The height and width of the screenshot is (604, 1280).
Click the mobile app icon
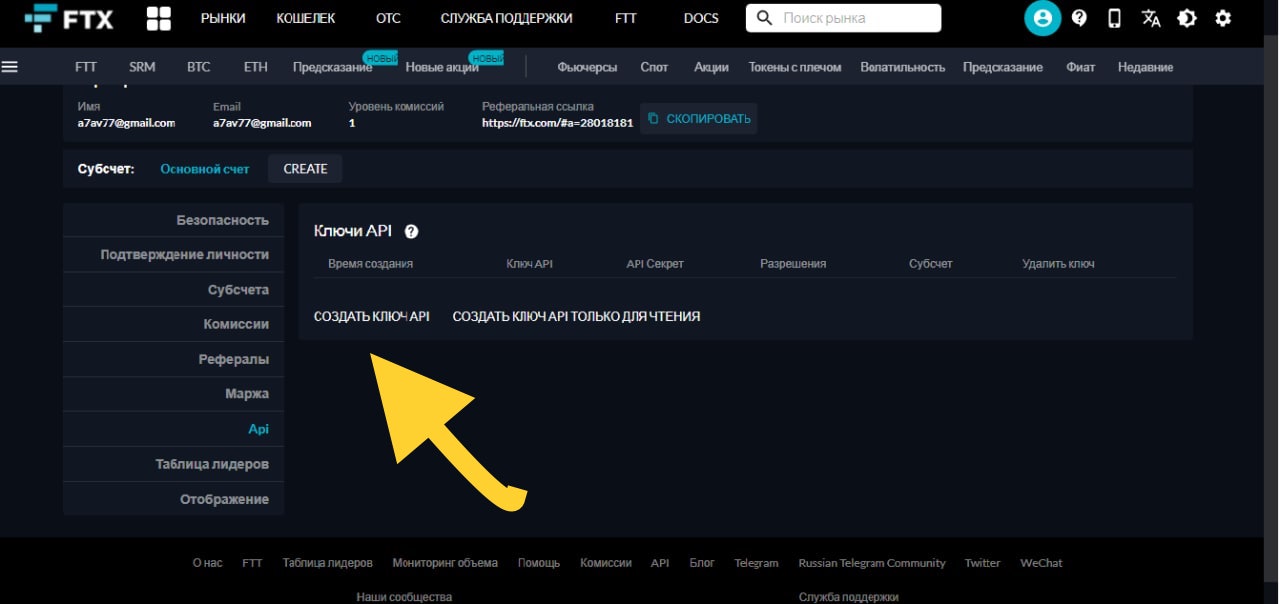1114,17
